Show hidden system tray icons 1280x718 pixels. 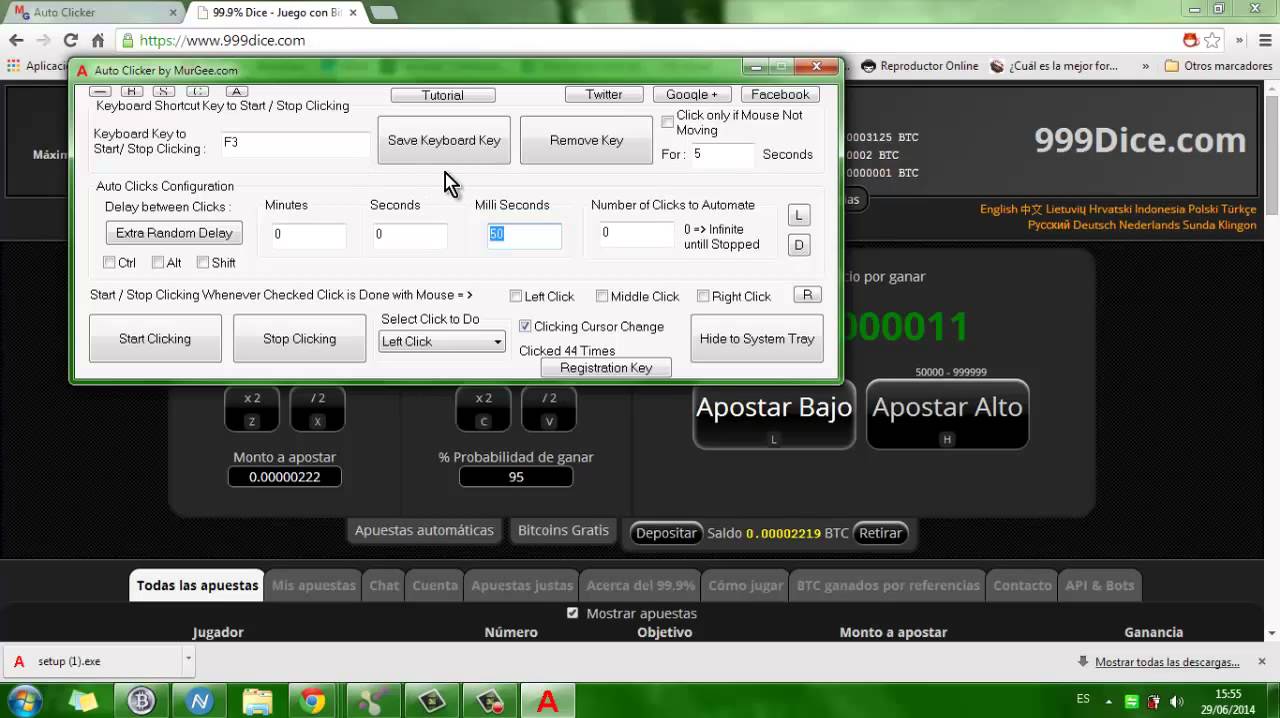click(x=1109, y=701)
